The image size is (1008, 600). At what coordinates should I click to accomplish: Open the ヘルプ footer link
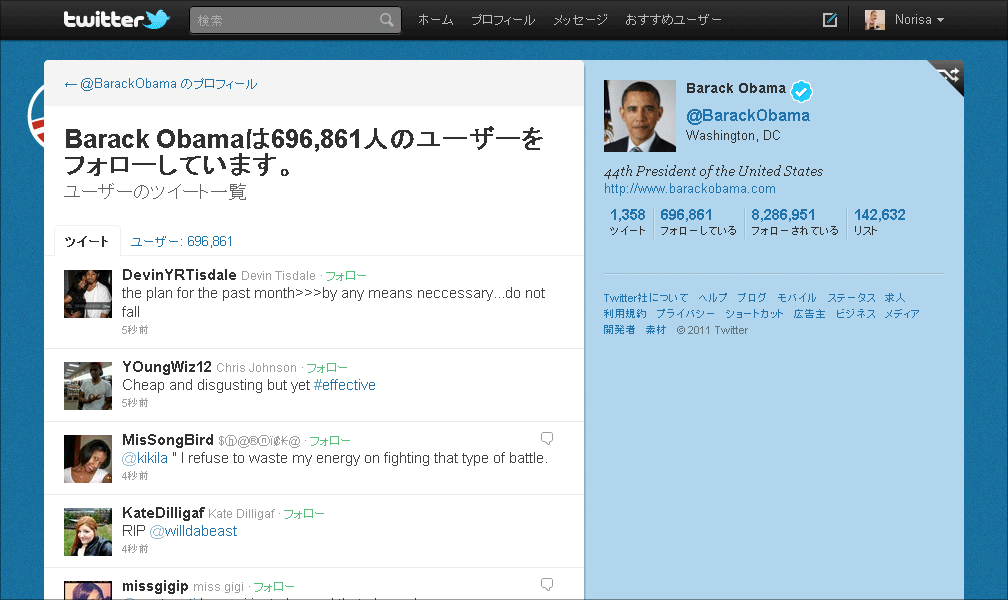[x=713, y=298]
